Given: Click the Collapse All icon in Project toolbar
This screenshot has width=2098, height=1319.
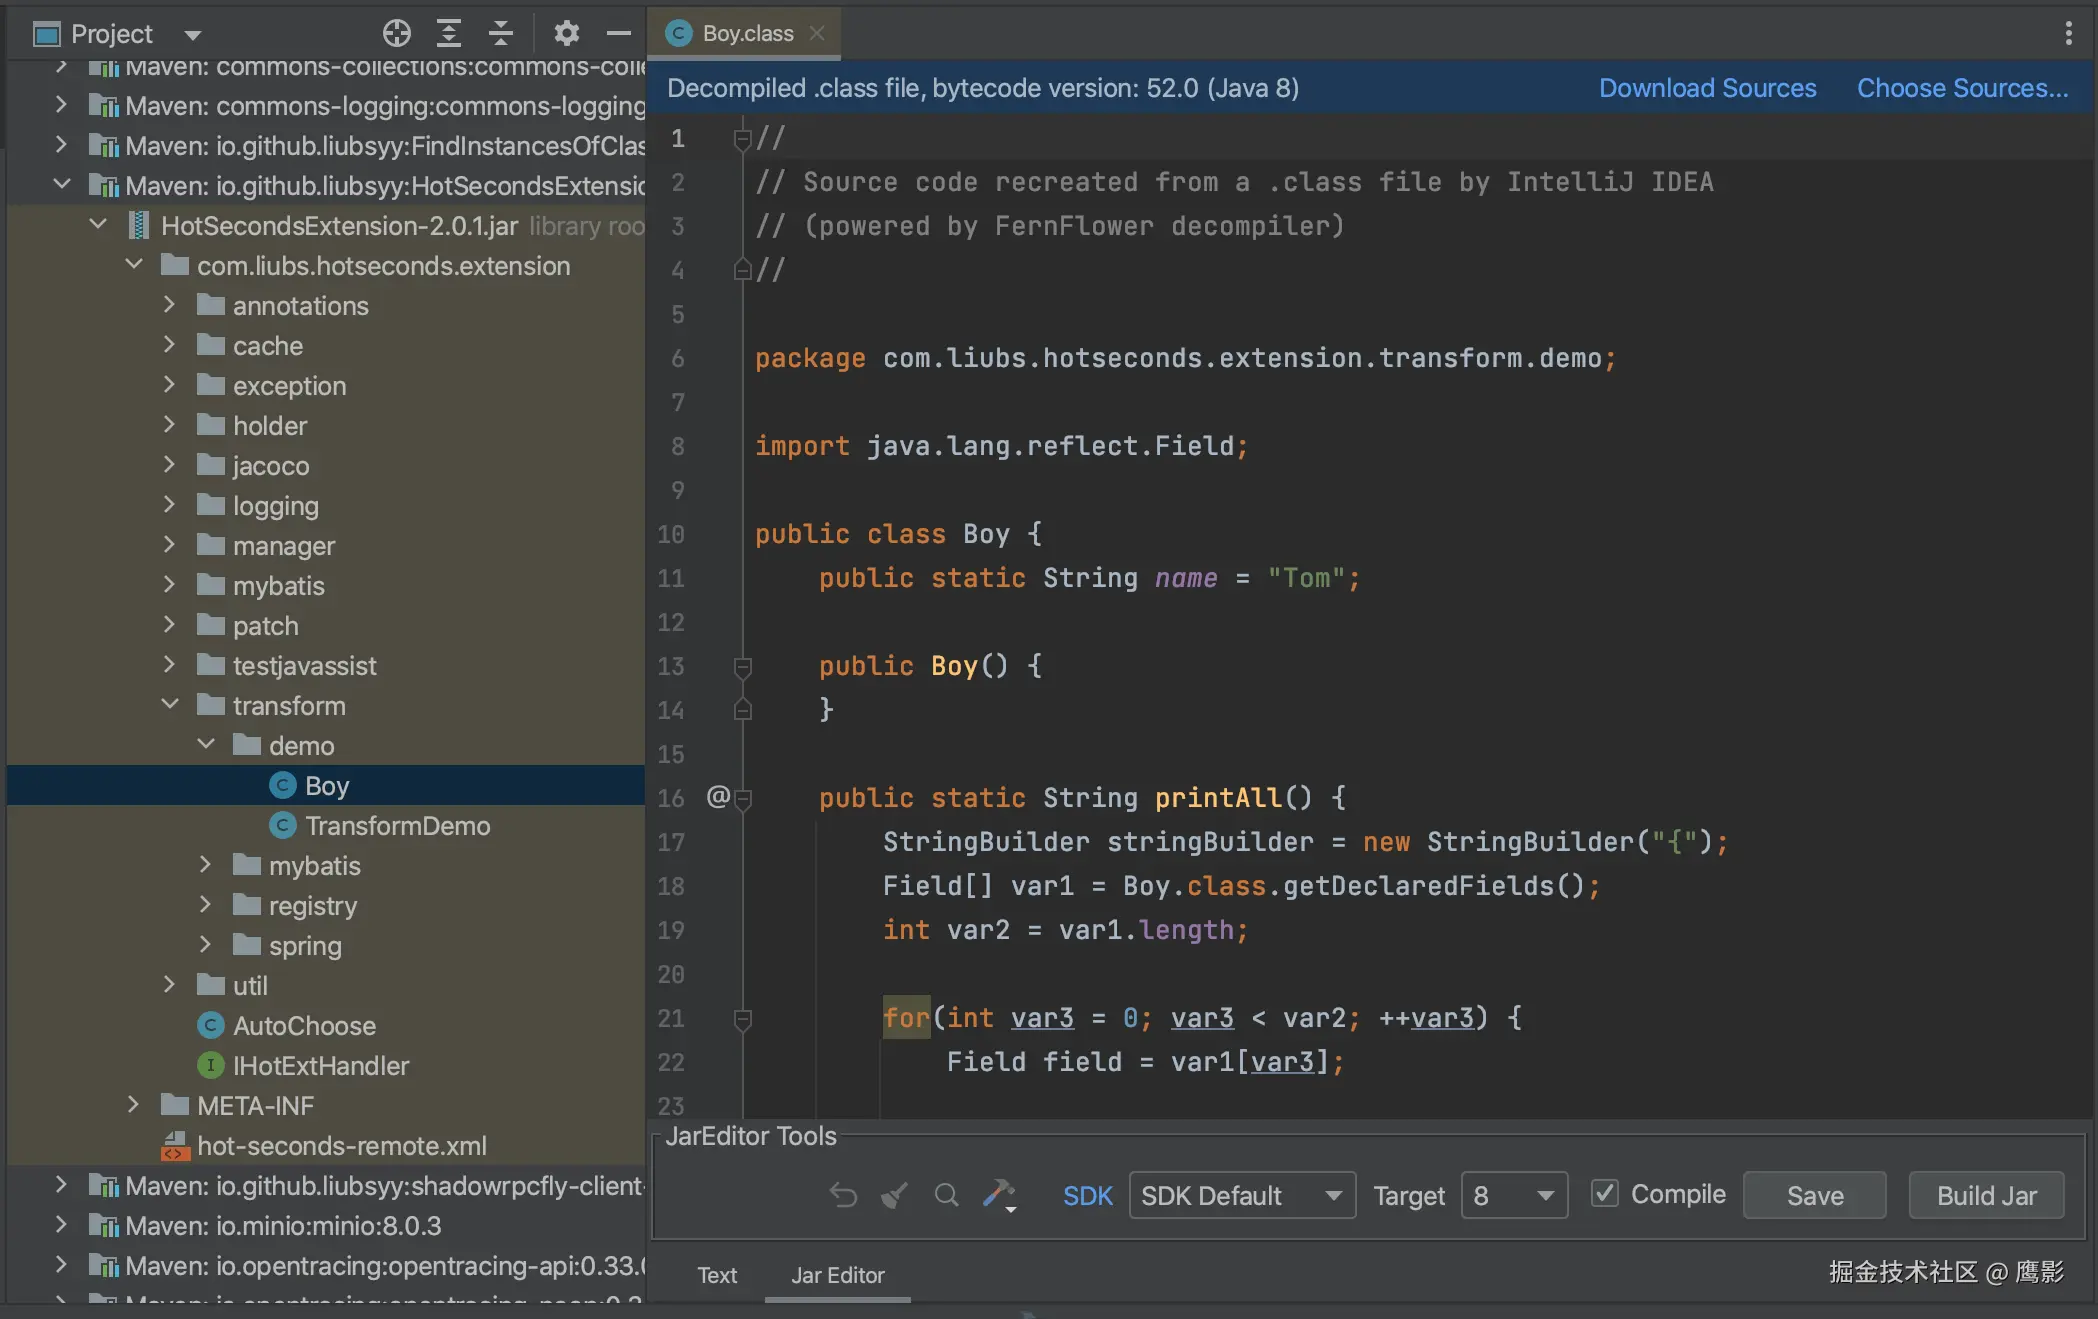Looking at the screenshot, I should coord(501,33).
